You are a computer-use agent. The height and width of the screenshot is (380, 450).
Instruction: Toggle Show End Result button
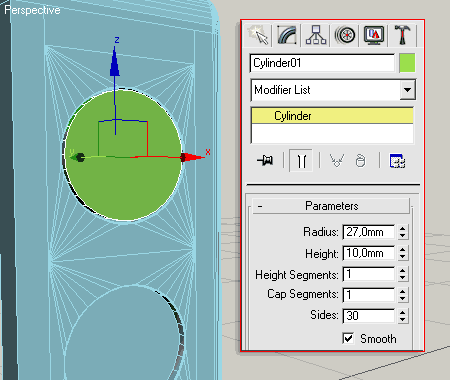tap(301, 161)
